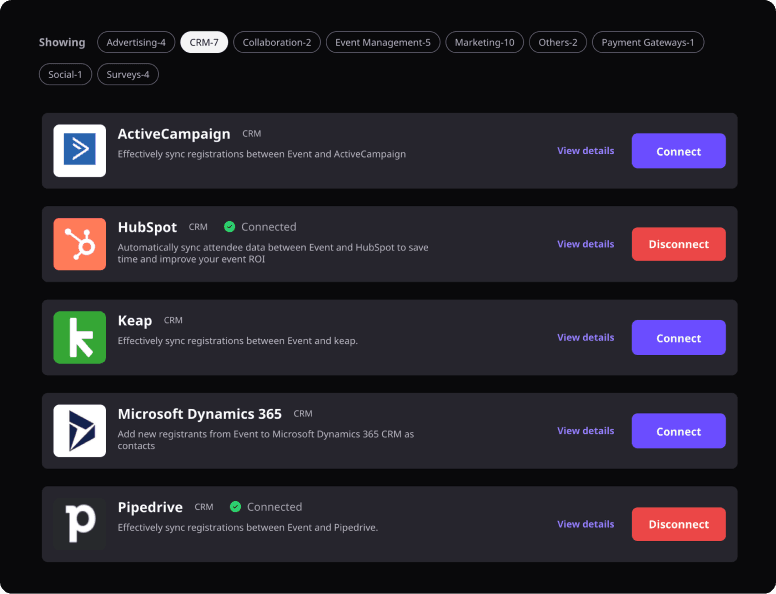Click ActiveCampaign's sync registrations description
776x594 pixels.
tap(262, 154)
